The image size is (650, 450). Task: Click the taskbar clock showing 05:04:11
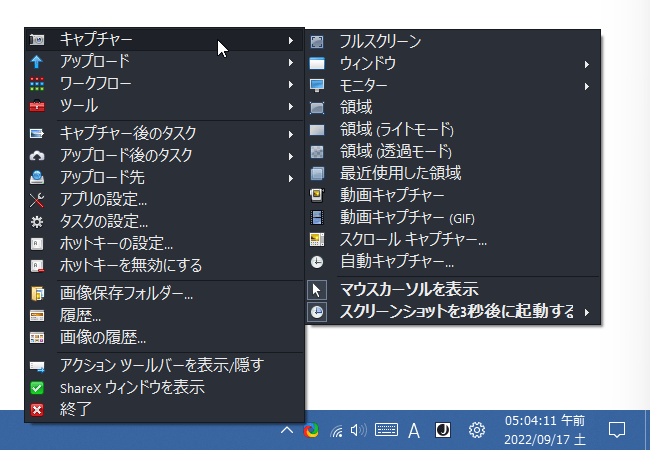tap(545, 430)
